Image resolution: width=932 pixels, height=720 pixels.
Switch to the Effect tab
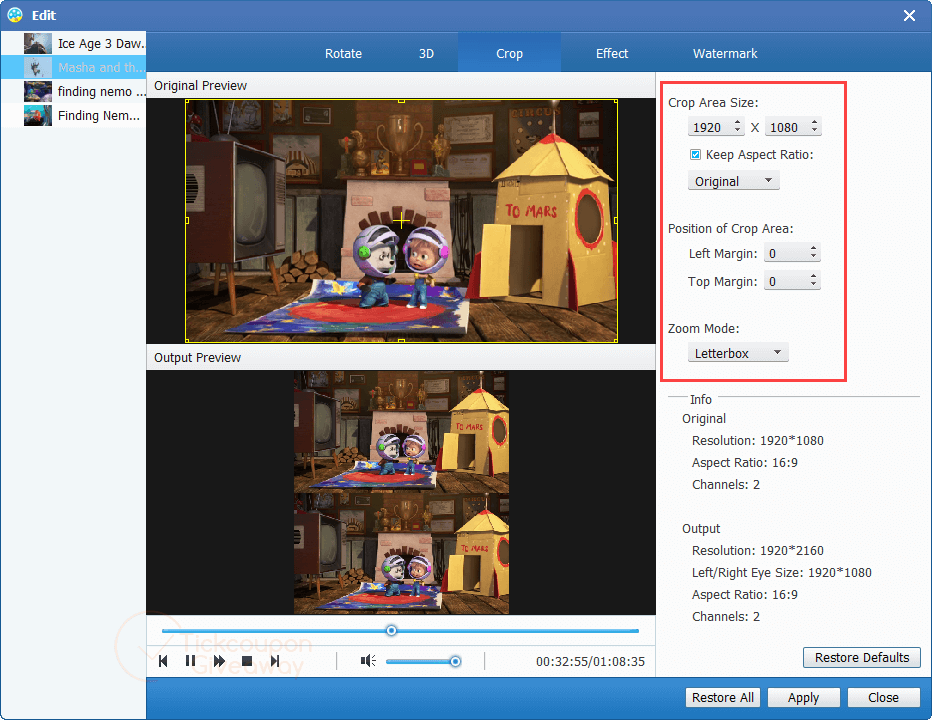[x=612, y=54]
